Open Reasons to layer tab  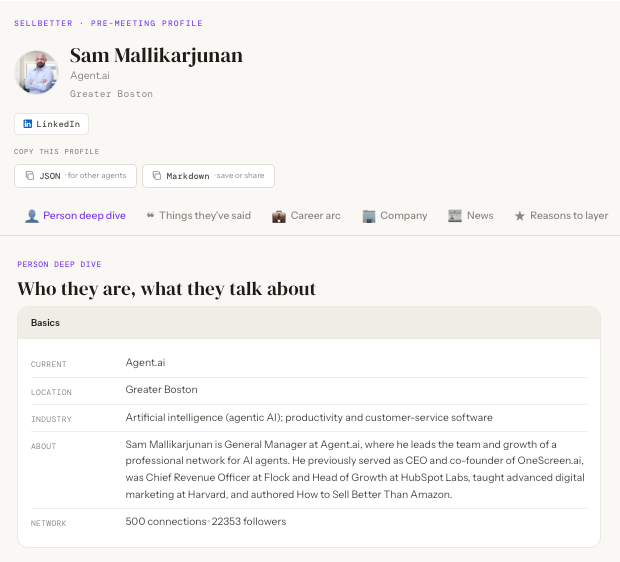click(561, 216)
